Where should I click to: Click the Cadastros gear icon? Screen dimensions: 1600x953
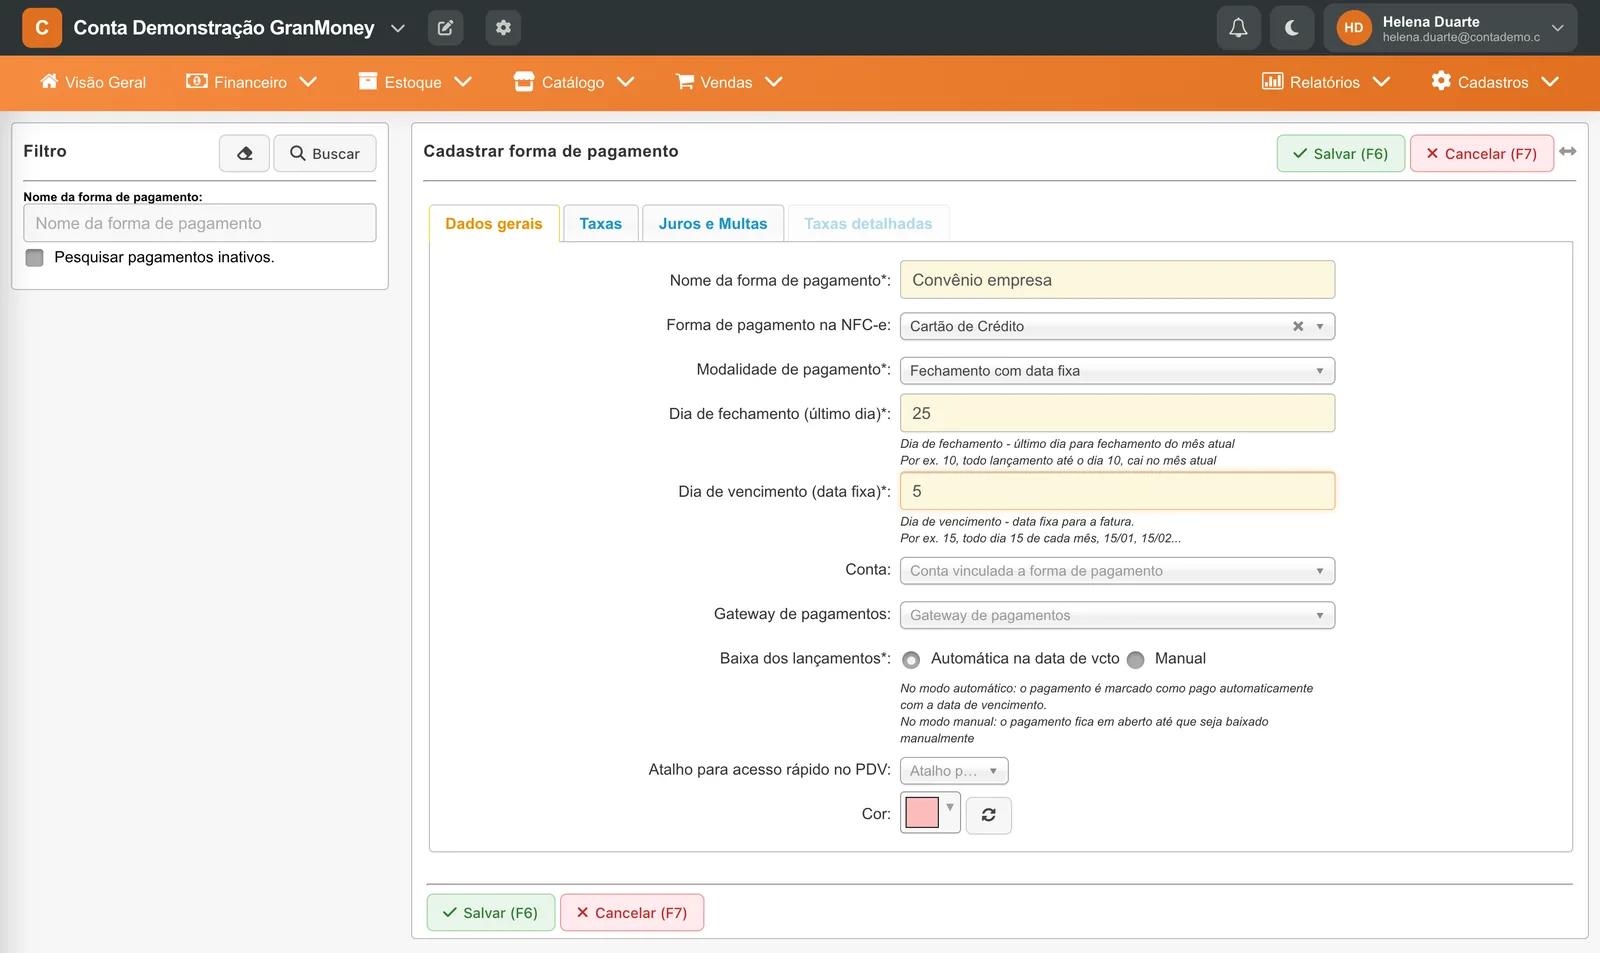(x=1441, y=81)
